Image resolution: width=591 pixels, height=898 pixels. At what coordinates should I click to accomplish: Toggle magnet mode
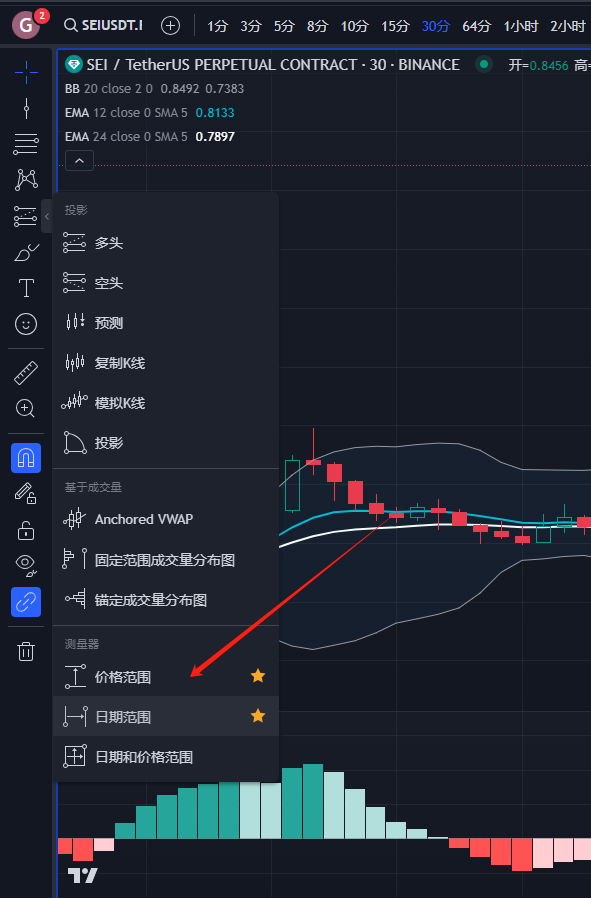[26, 458]
